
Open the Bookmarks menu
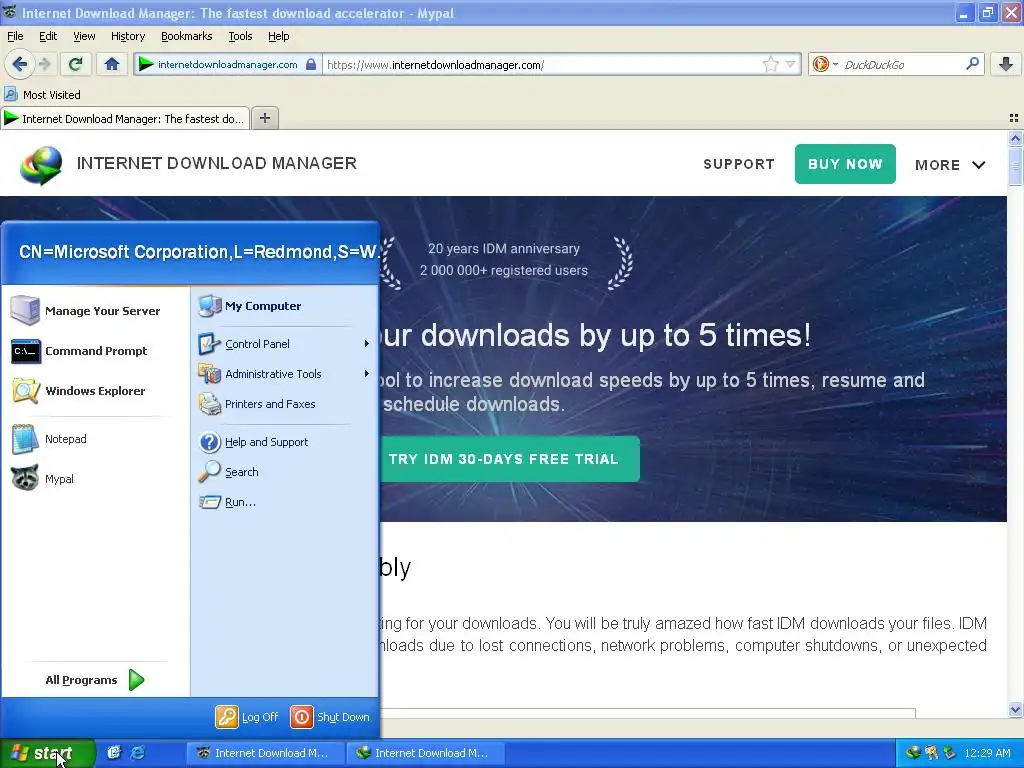(186, 36)
